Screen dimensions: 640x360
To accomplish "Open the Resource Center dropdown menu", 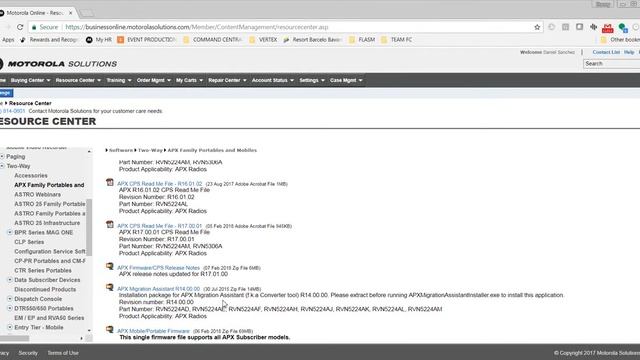I will click(78, 80).
